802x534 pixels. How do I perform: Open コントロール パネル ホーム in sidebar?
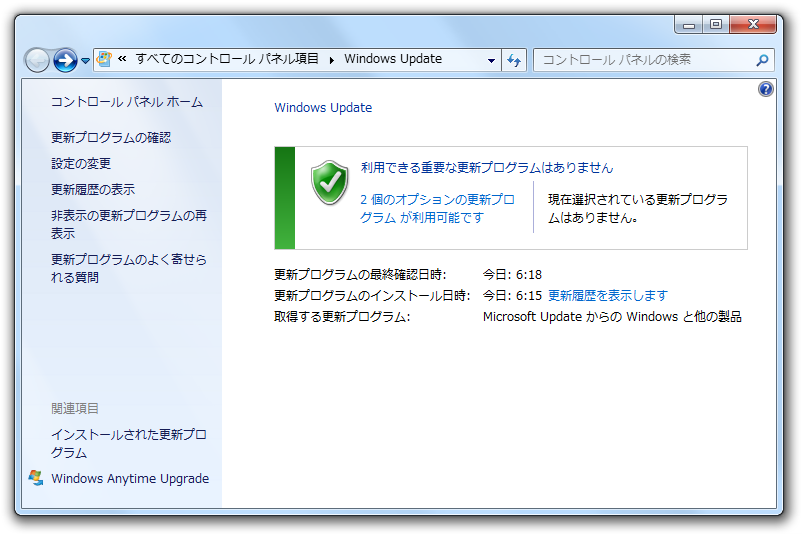tap(126, 102)
